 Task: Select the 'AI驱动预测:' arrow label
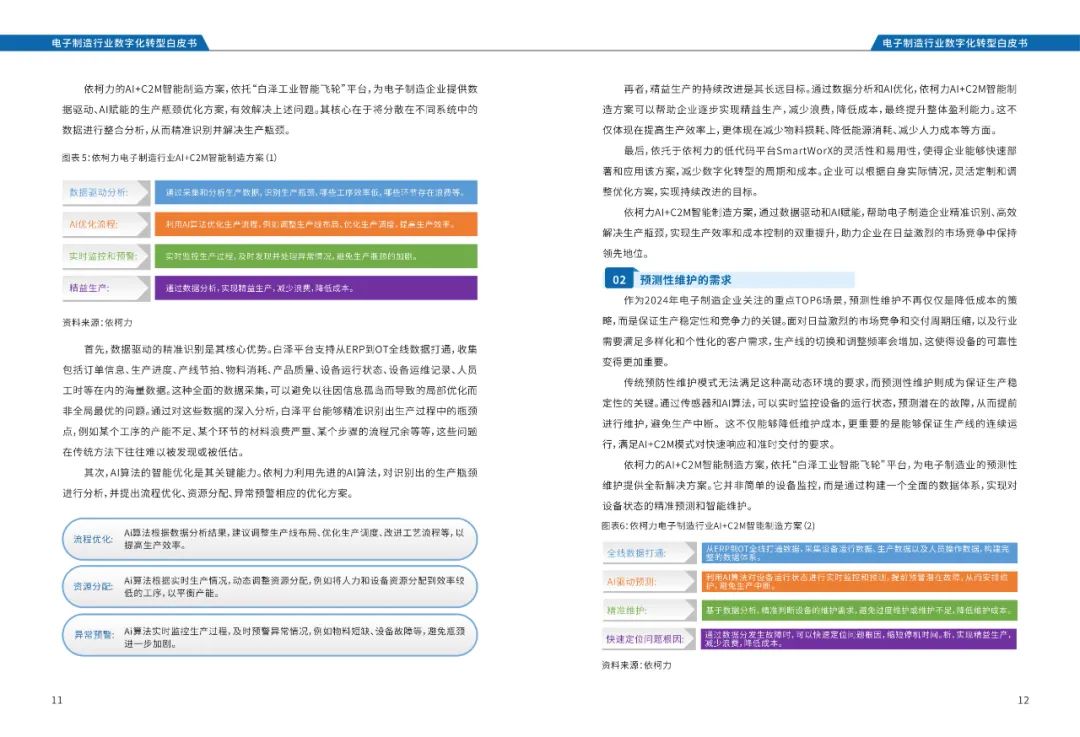(648, 581)
